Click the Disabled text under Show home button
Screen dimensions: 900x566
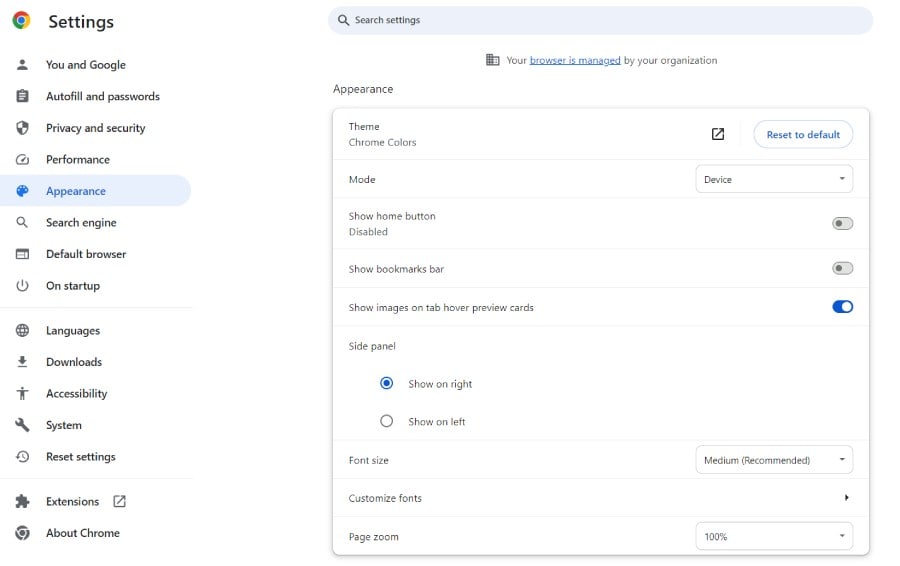[x=368, y=232]
